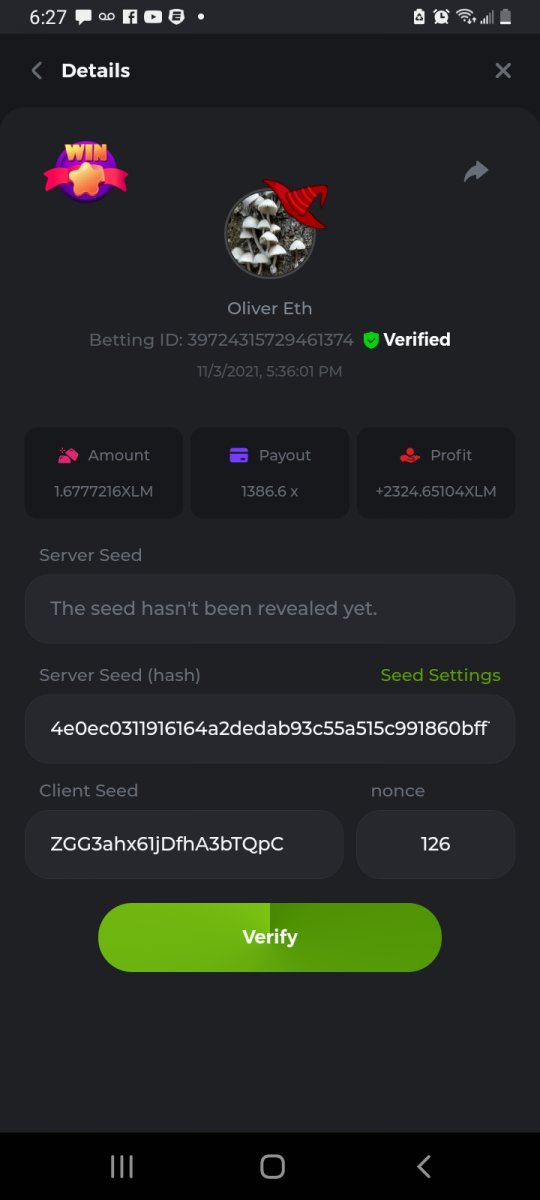
Task: Tap the Android recent apps button
Action: [x=122, y=1166]
